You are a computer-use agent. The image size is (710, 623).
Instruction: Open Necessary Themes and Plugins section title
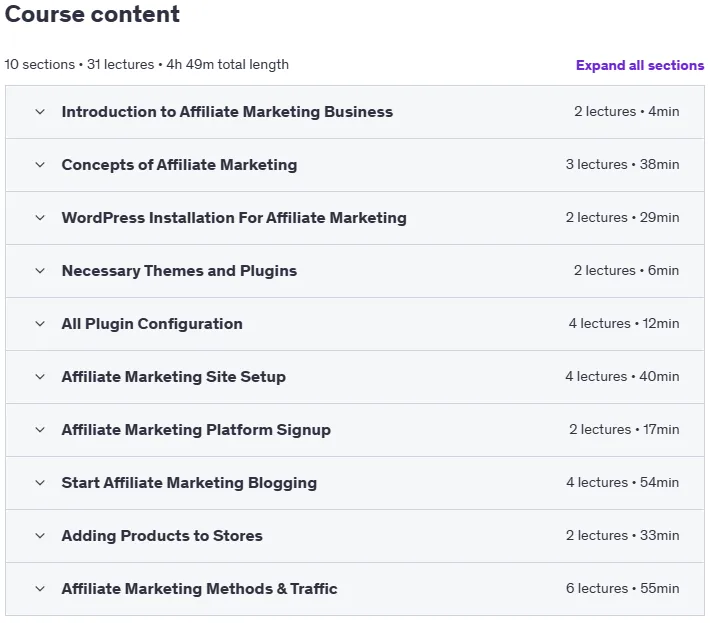(x=179, y=271)
